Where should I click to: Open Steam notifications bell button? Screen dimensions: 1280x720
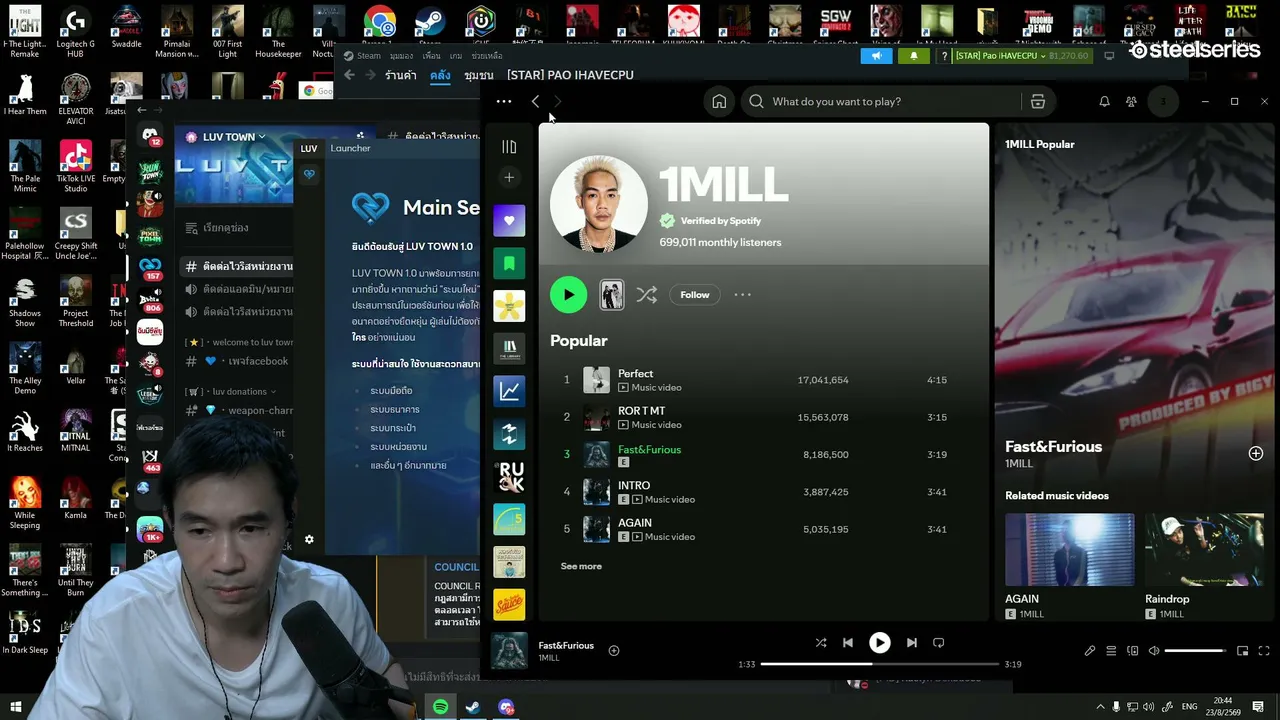click(913, 56)
